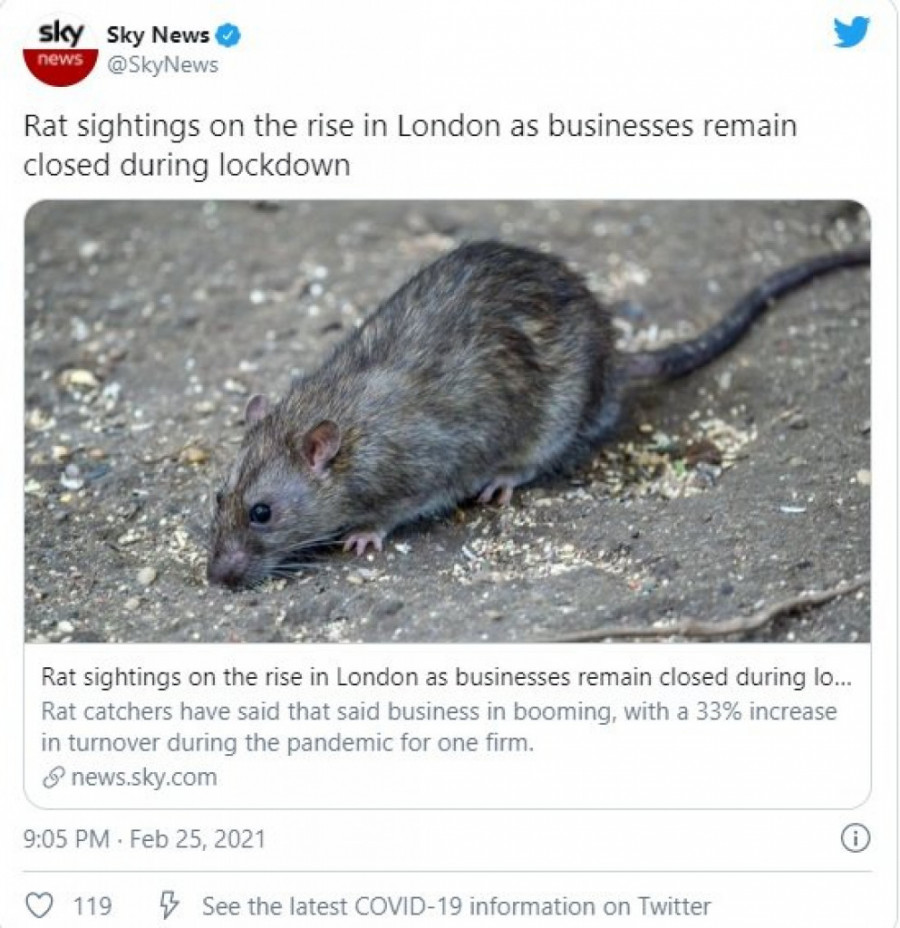Open the @SkyNews handle
The height and width of the screenshot is (928, 900).
point(163,65)
